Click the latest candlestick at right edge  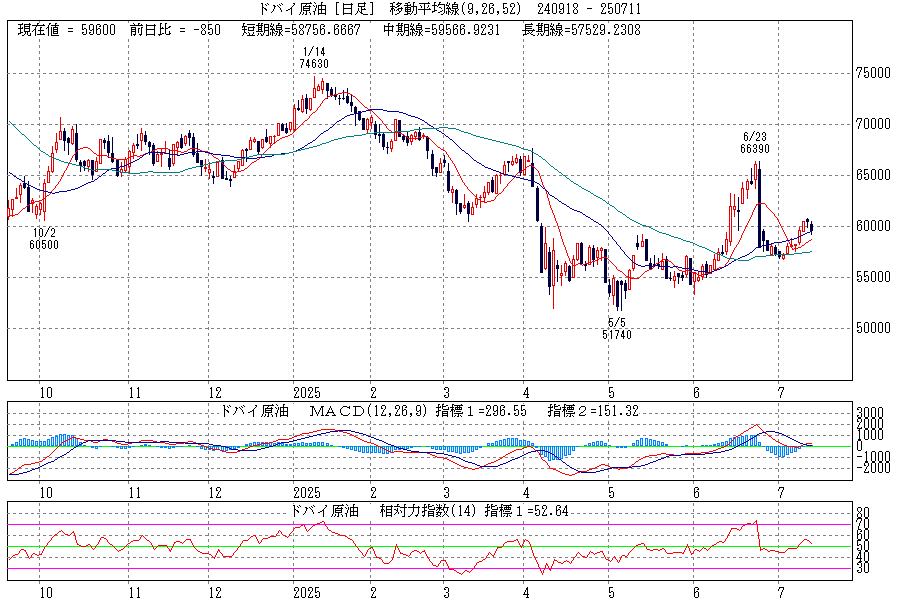coord(811,227)
